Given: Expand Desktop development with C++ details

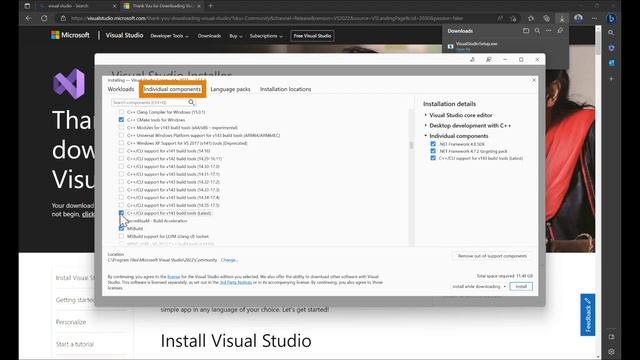Looking at the screenshot, I should point(425,125).
